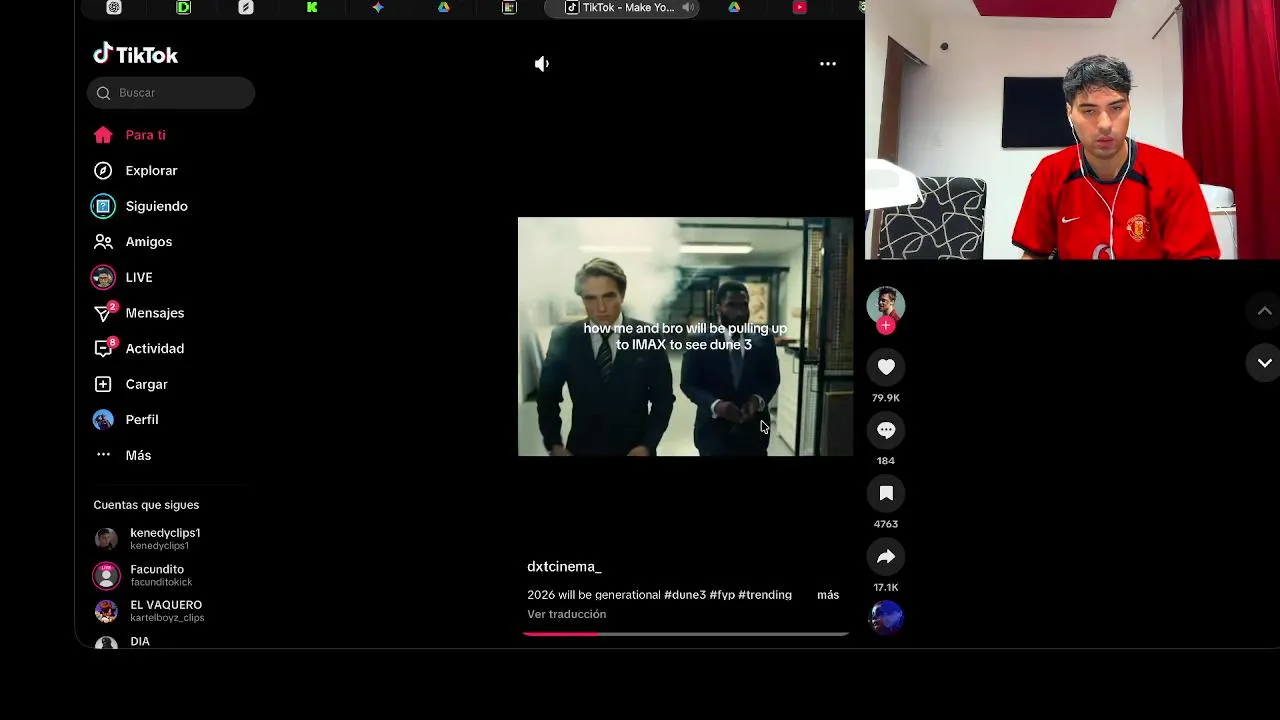Click hashtag #dune3 in caption
Viewport: 1280px width, 720px height.
click(685, 595)
